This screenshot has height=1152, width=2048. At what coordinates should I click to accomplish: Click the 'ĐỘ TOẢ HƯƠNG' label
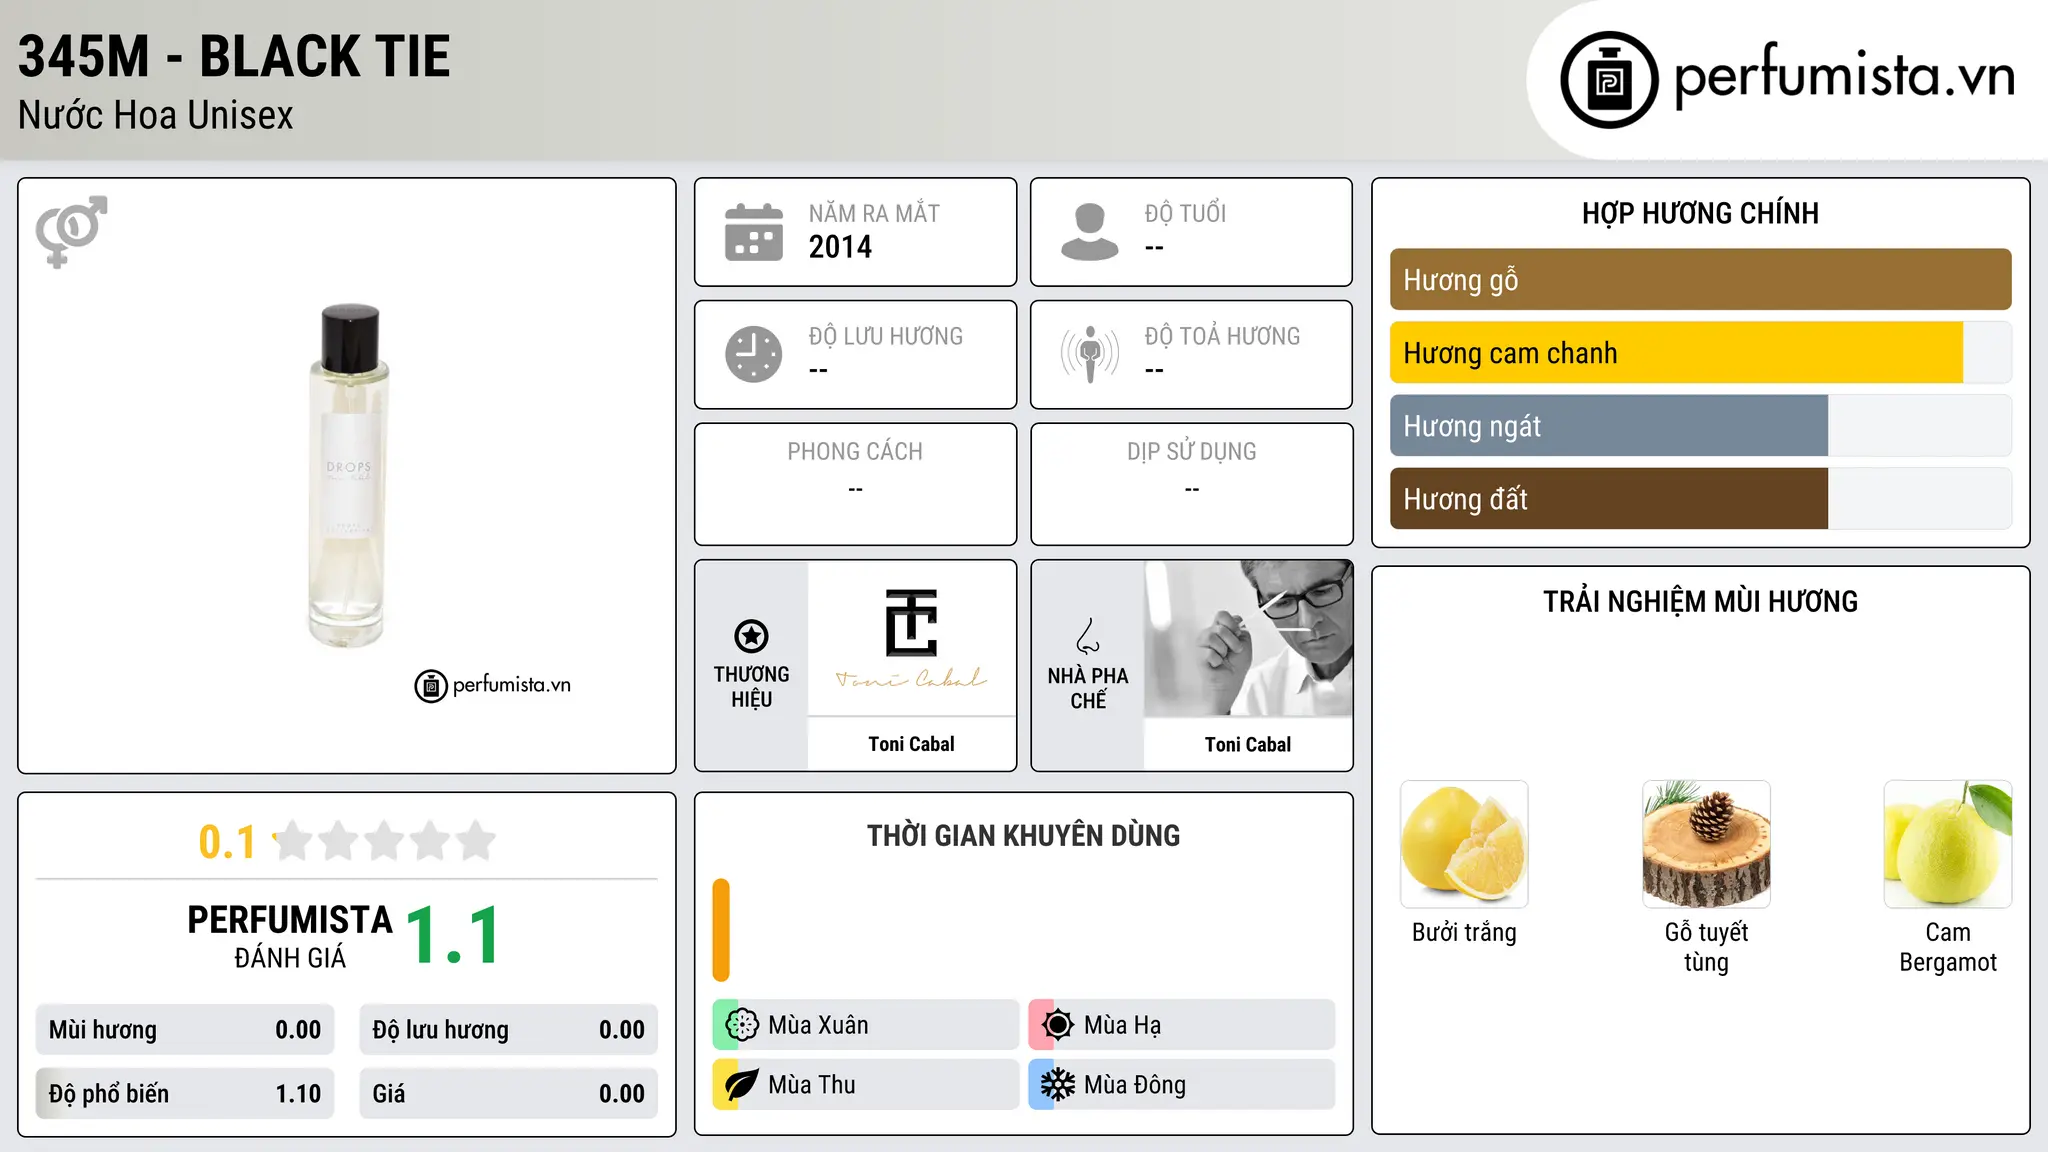1222,337
